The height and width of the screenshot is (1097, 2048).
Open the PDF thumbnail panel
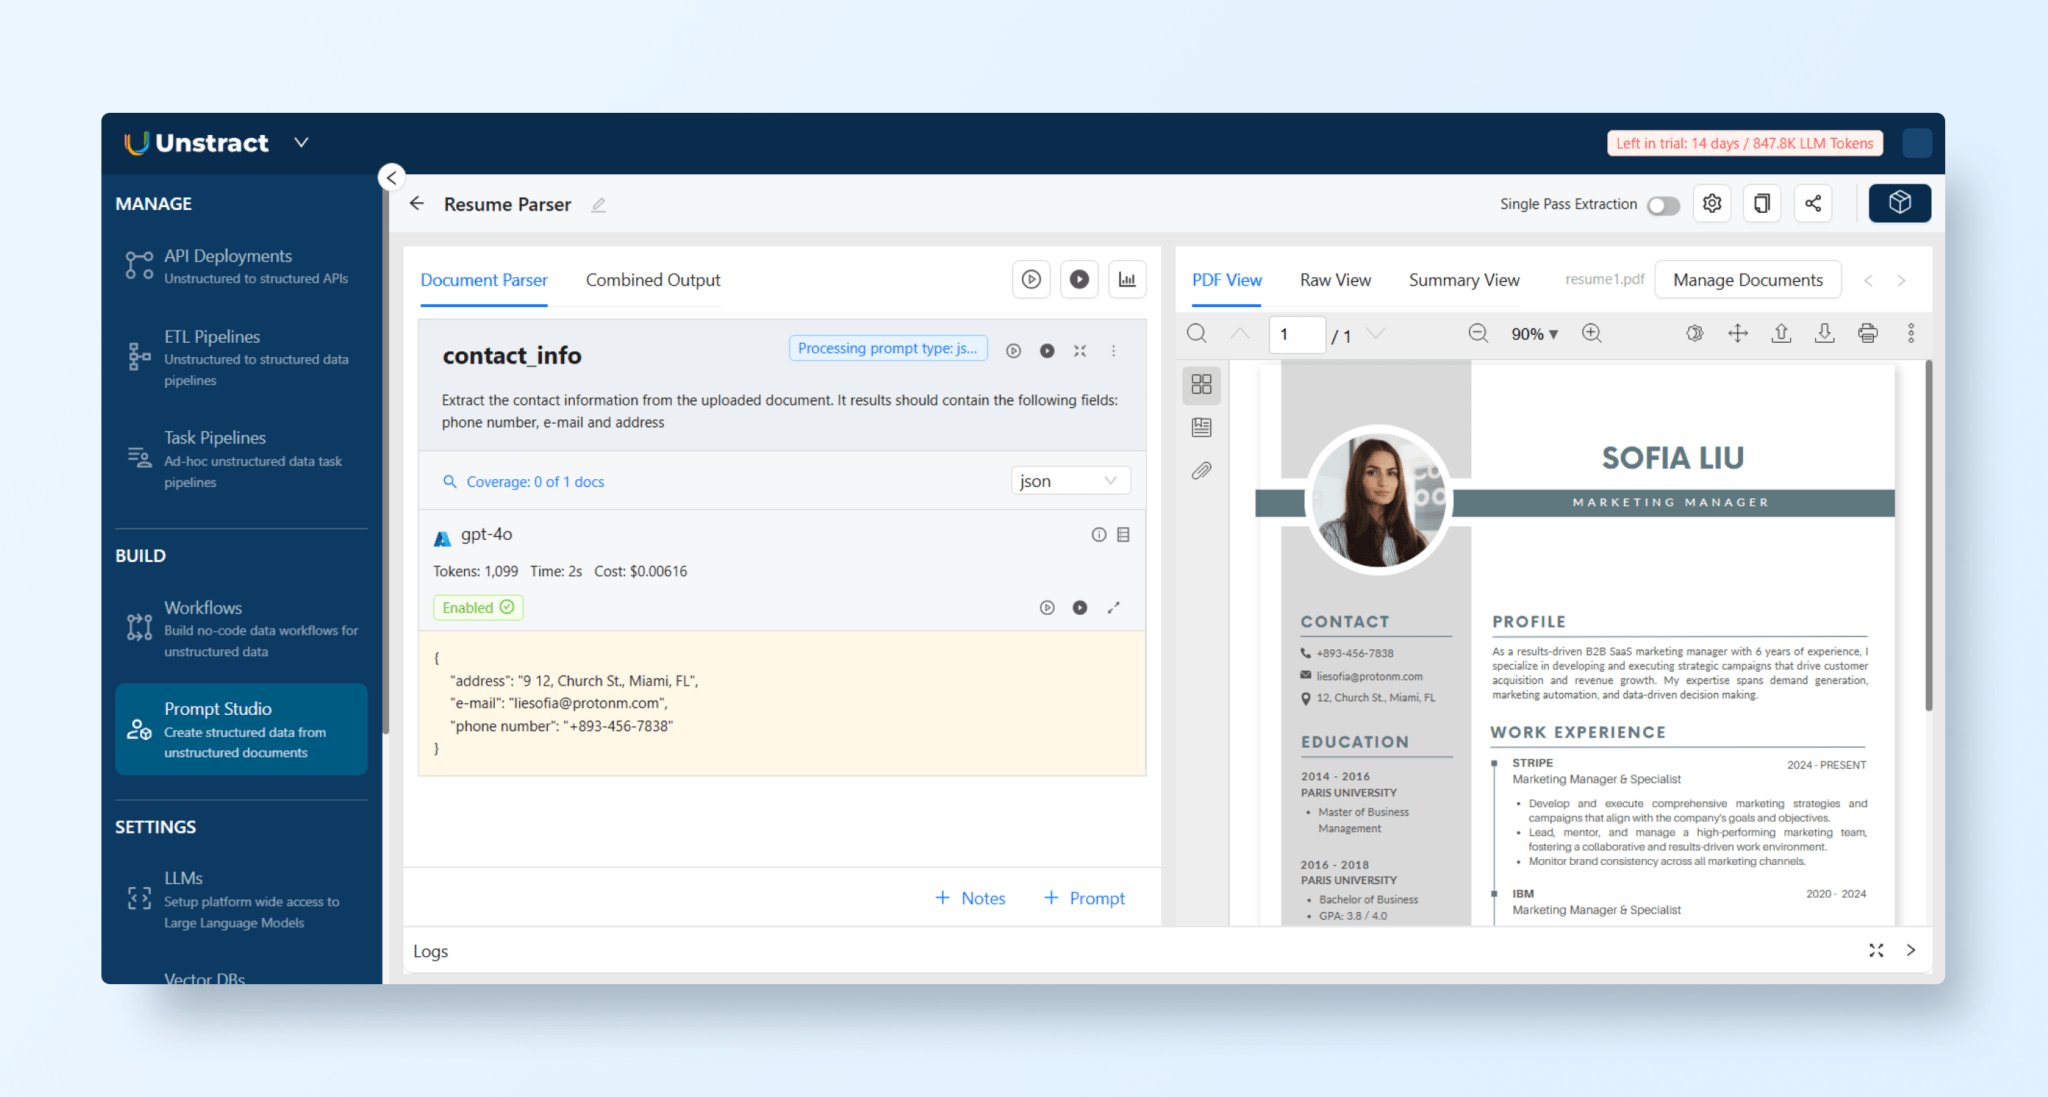click(x=1201, y=384)
